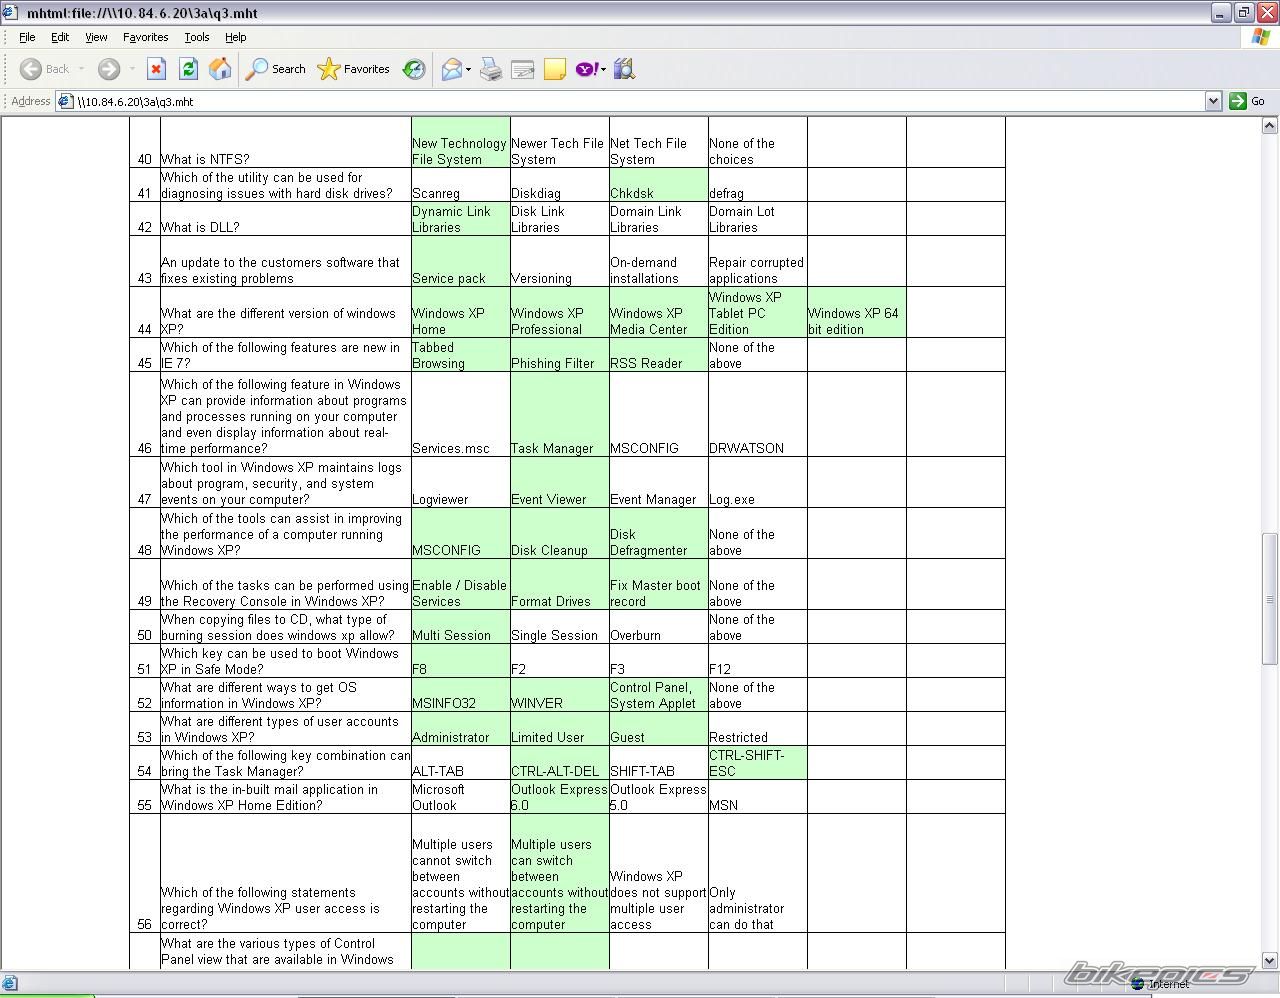
Task: Open the Tools menu
Action: click(197, 37)
